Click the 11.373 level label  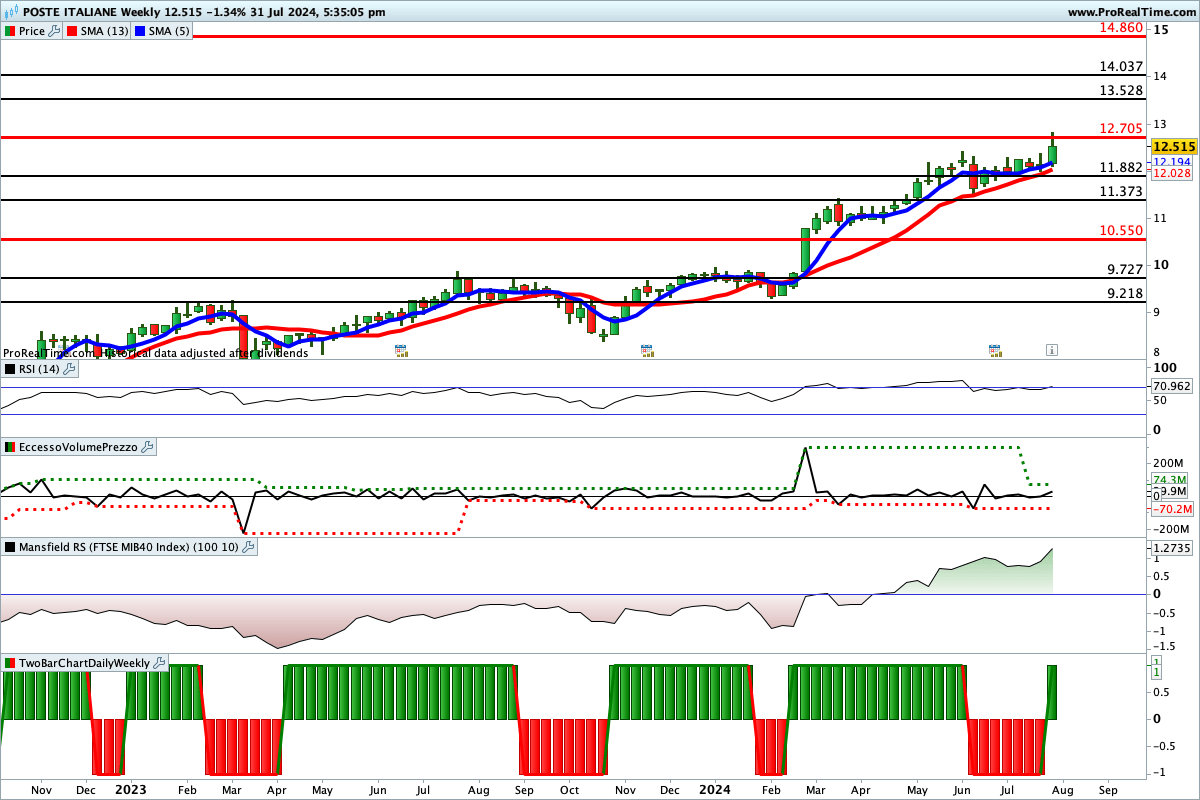tap(1120, 191)
